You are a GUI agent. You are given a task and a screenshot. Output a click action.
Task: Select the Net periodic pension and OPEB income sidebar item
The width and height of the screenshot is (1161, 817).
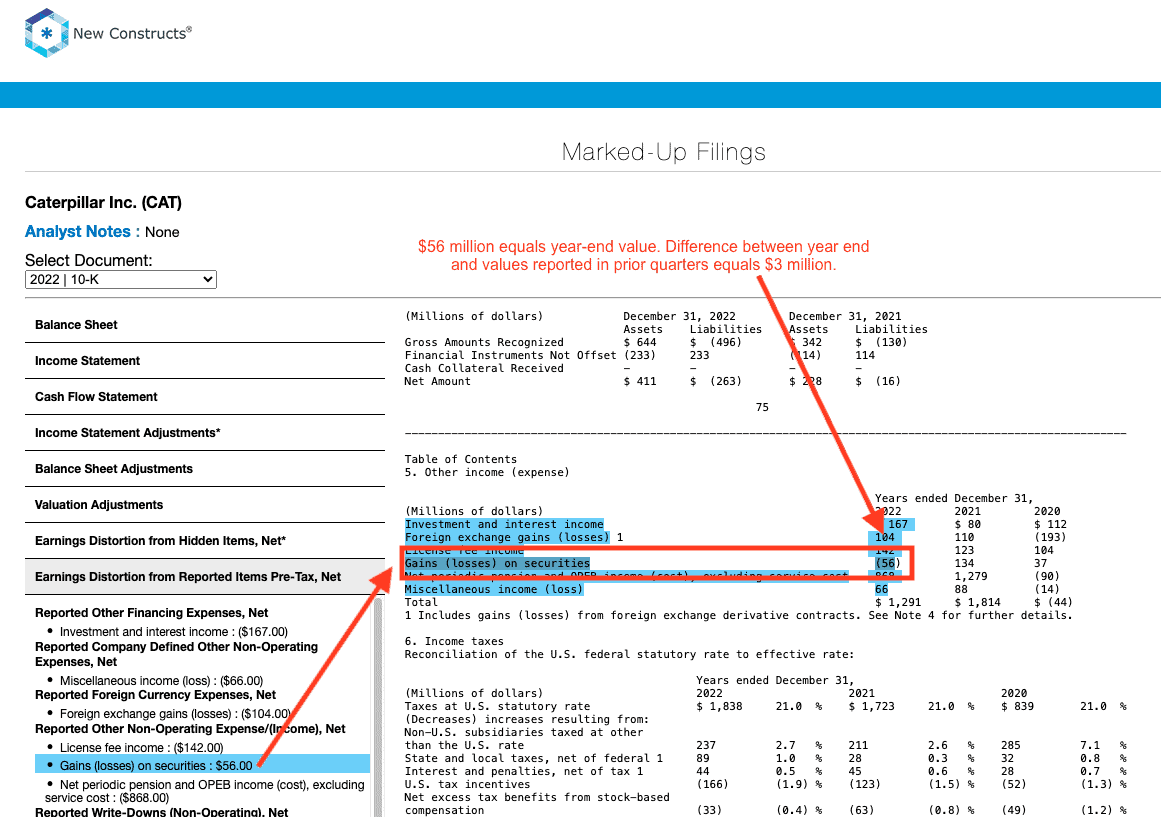204,791
